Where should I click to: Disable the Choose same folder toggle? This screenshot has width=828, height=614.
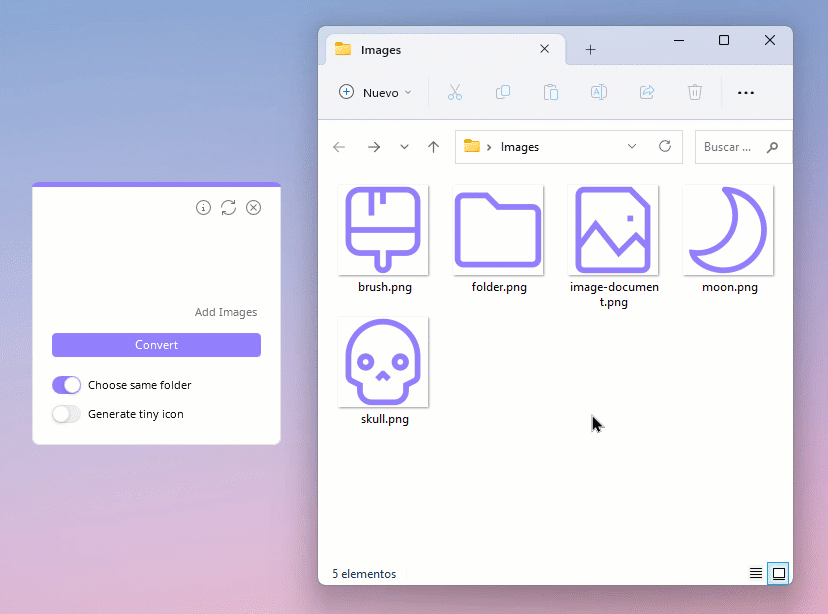(x=66, y=385)
